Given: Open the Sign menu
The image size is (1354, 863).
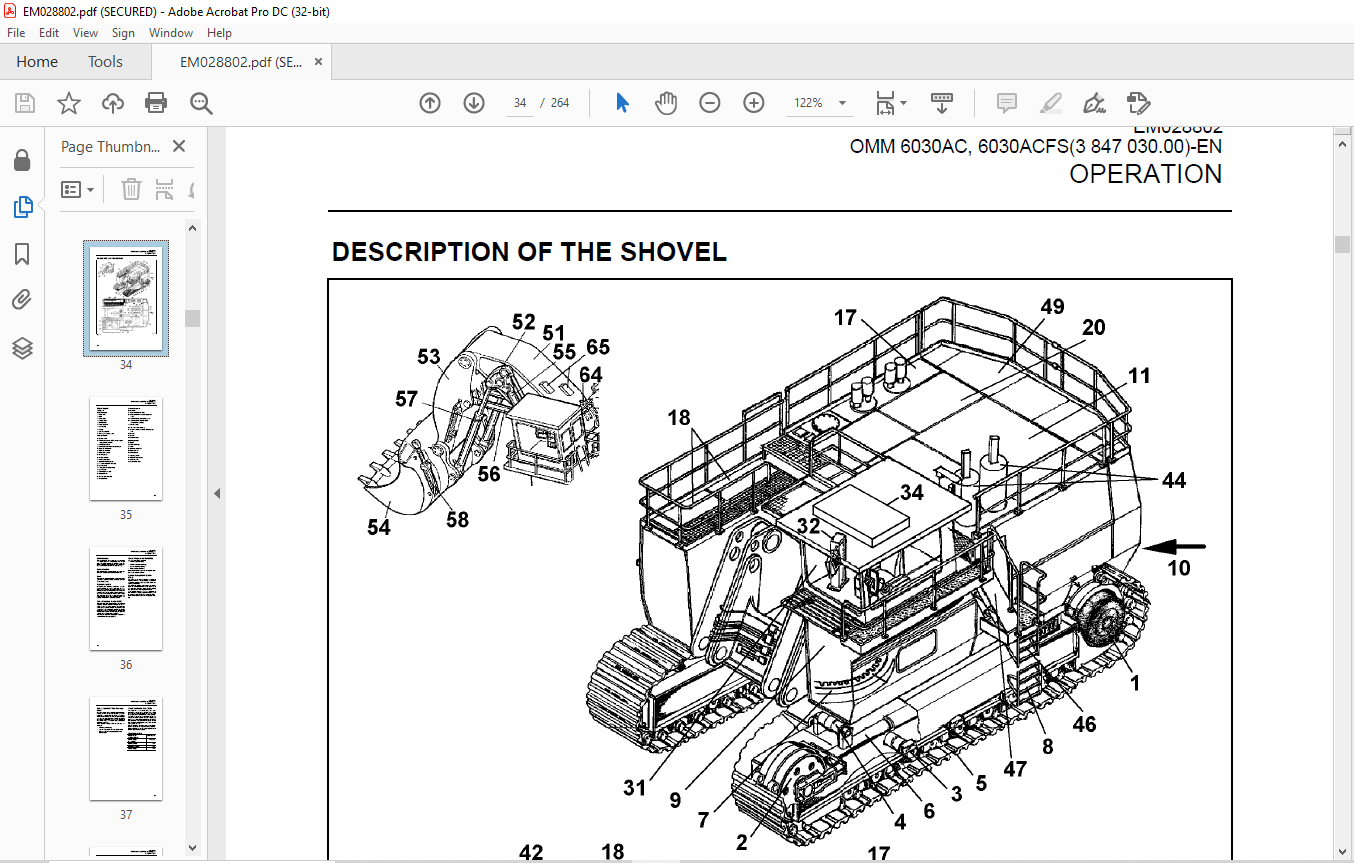Looking at the screenshot, I should tap(123, 33).
